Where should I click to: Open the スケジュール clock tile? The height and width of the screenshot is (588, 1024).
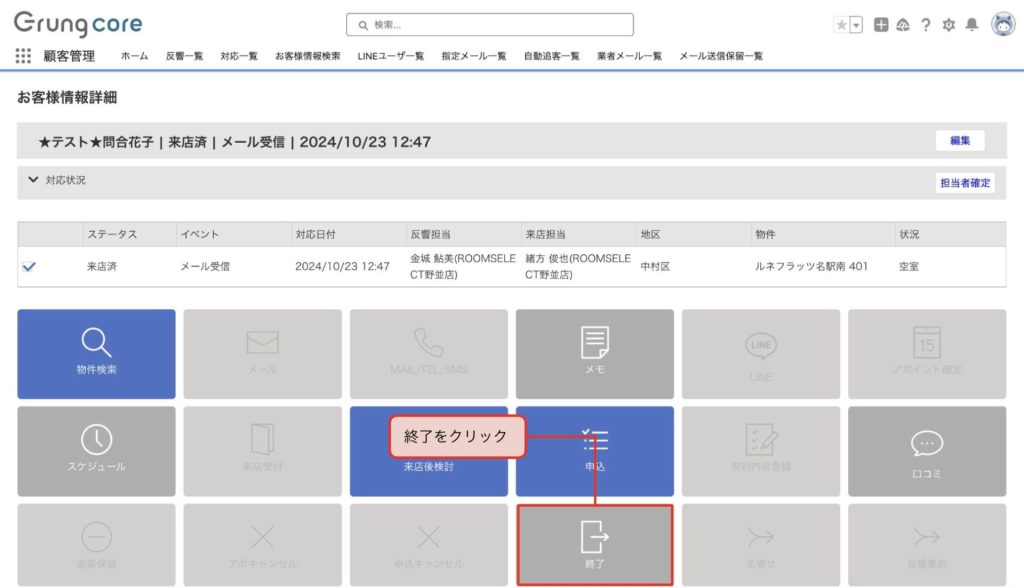(96, 451)
